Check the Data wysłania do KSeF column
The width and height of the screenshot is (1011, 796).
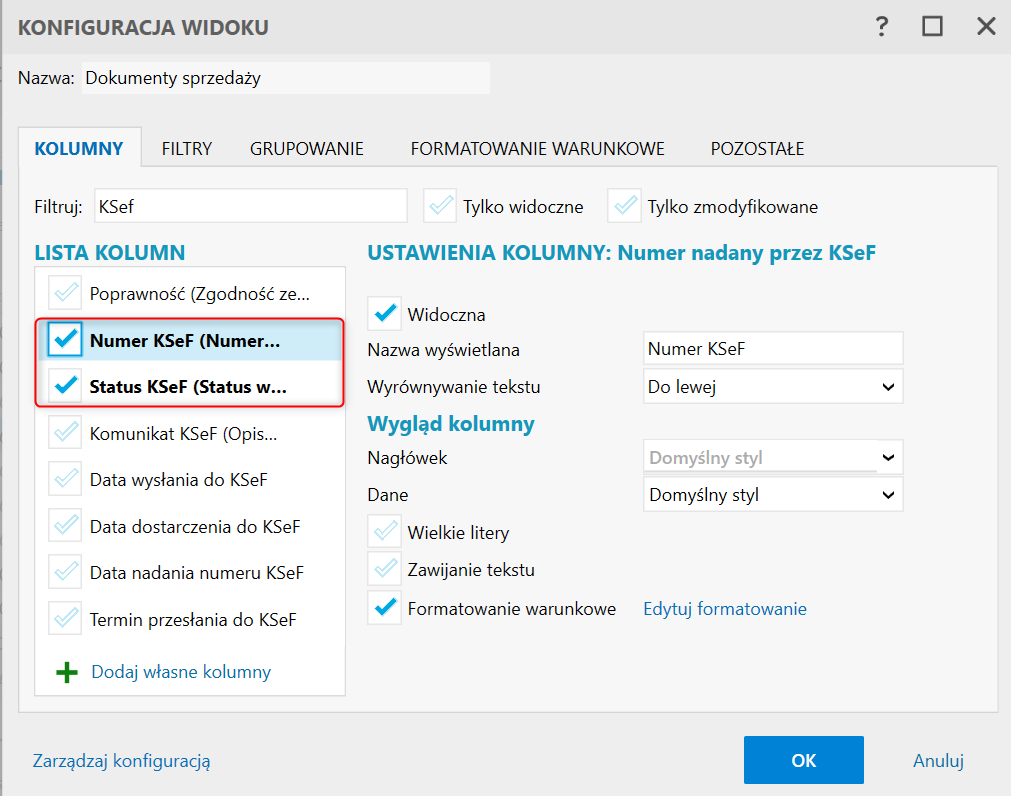click(x=65, y=480)
